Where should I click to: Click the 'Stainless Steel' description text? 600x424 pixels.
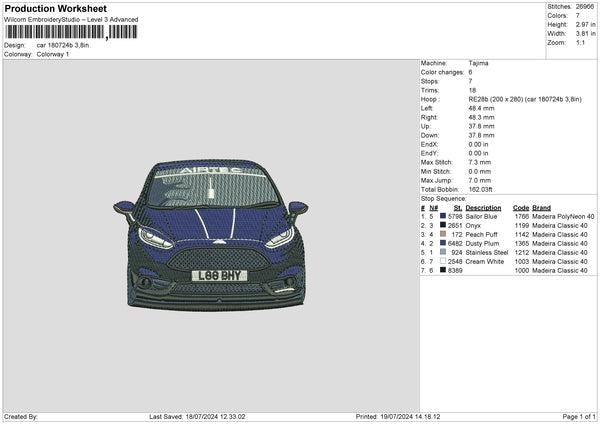point(487,253)
